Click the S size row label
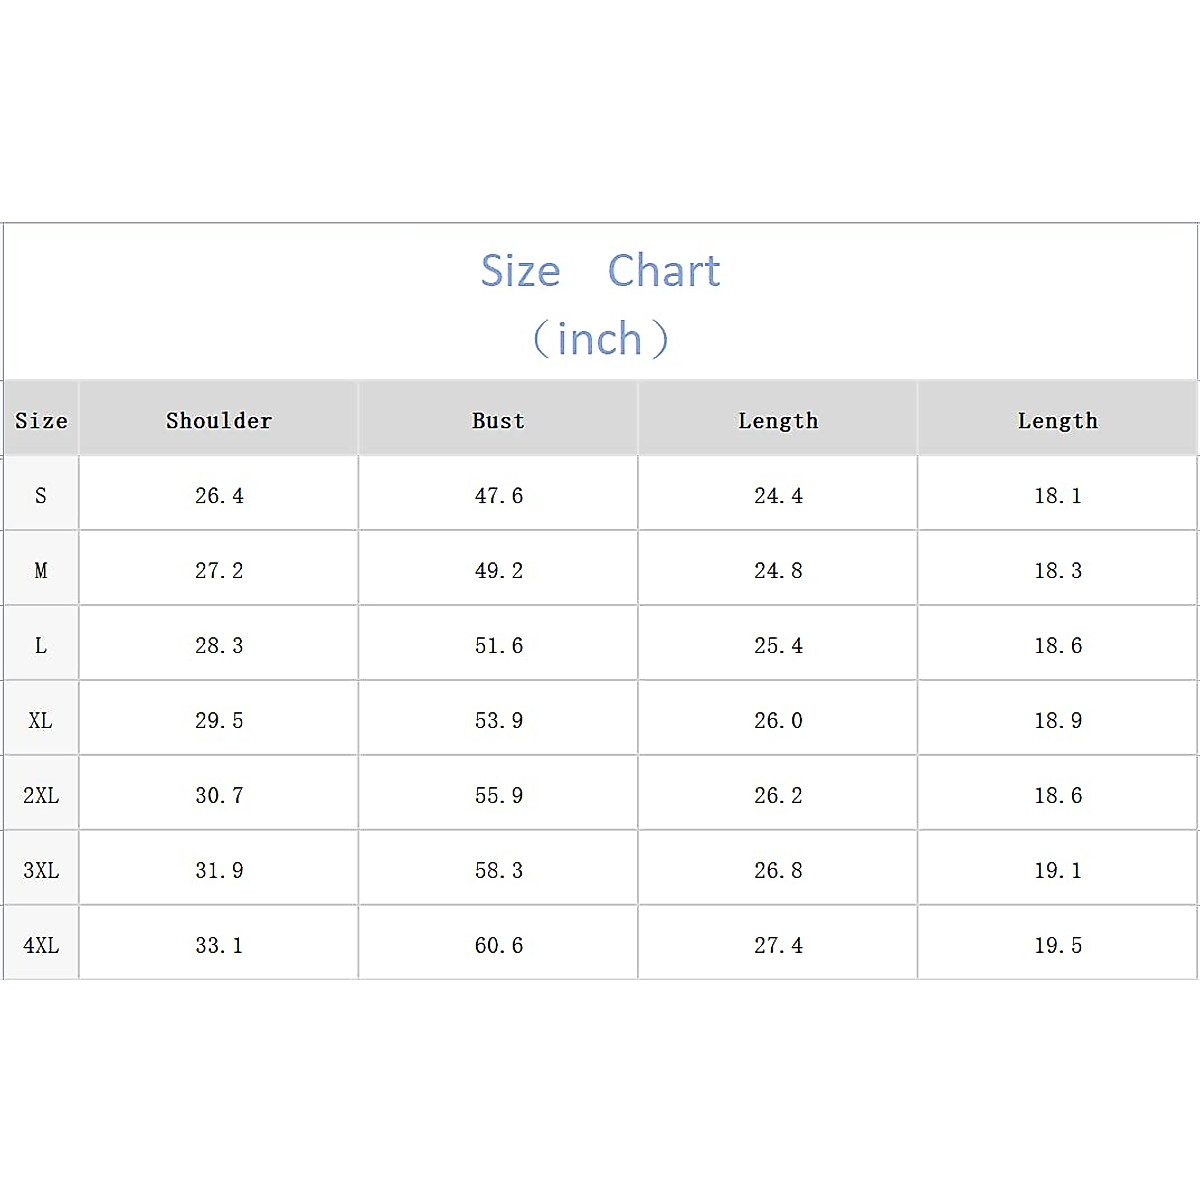 tap(41, 496)
